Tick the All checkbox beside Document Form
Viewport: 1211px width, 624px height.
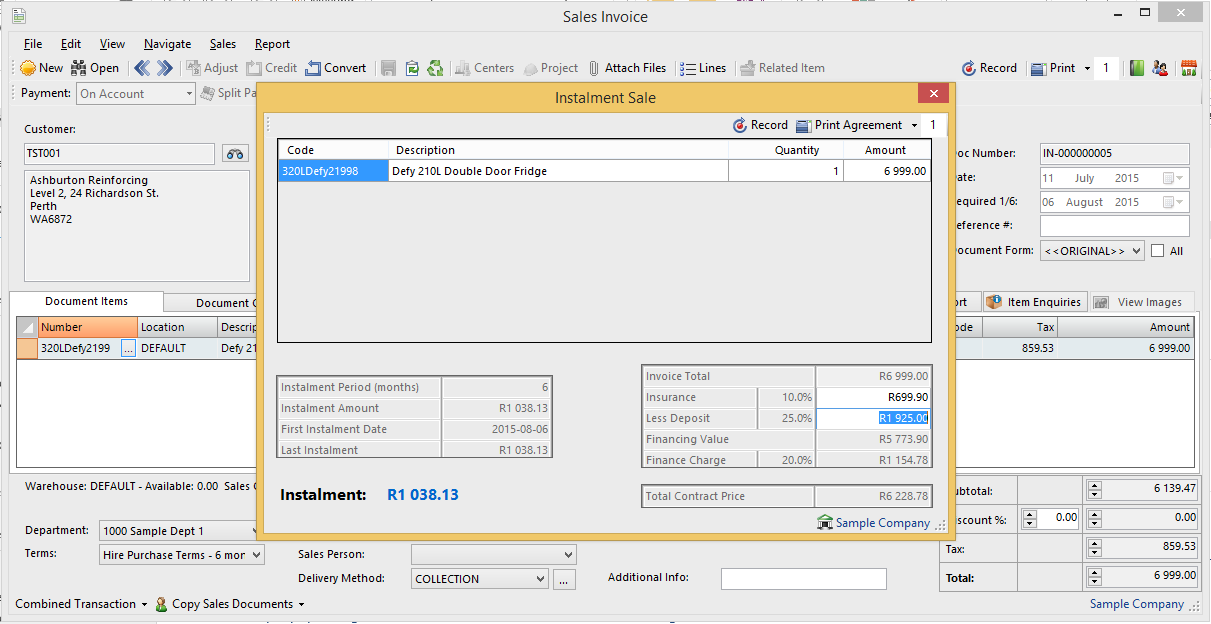tap(1158, 251)
